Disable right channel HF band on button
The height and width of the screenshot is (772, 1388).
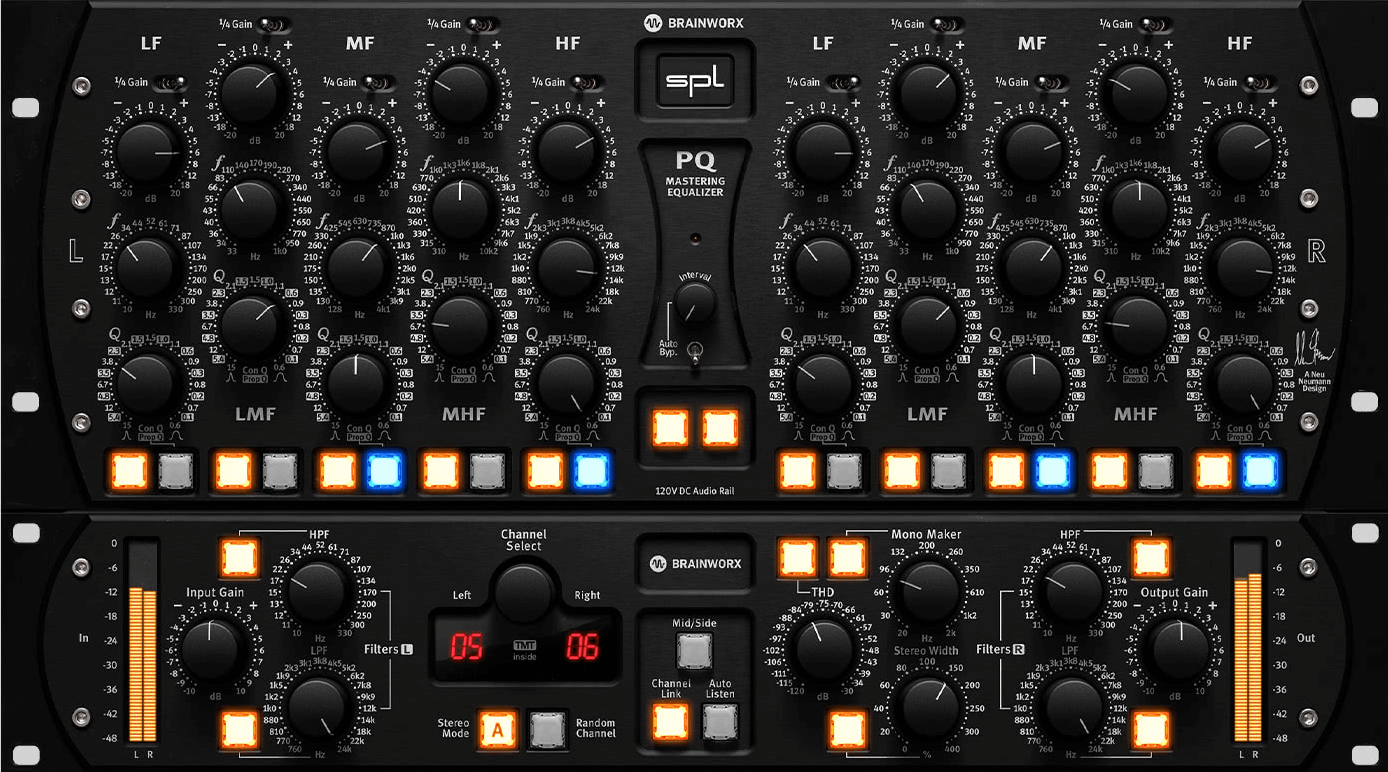(1213, 470)
